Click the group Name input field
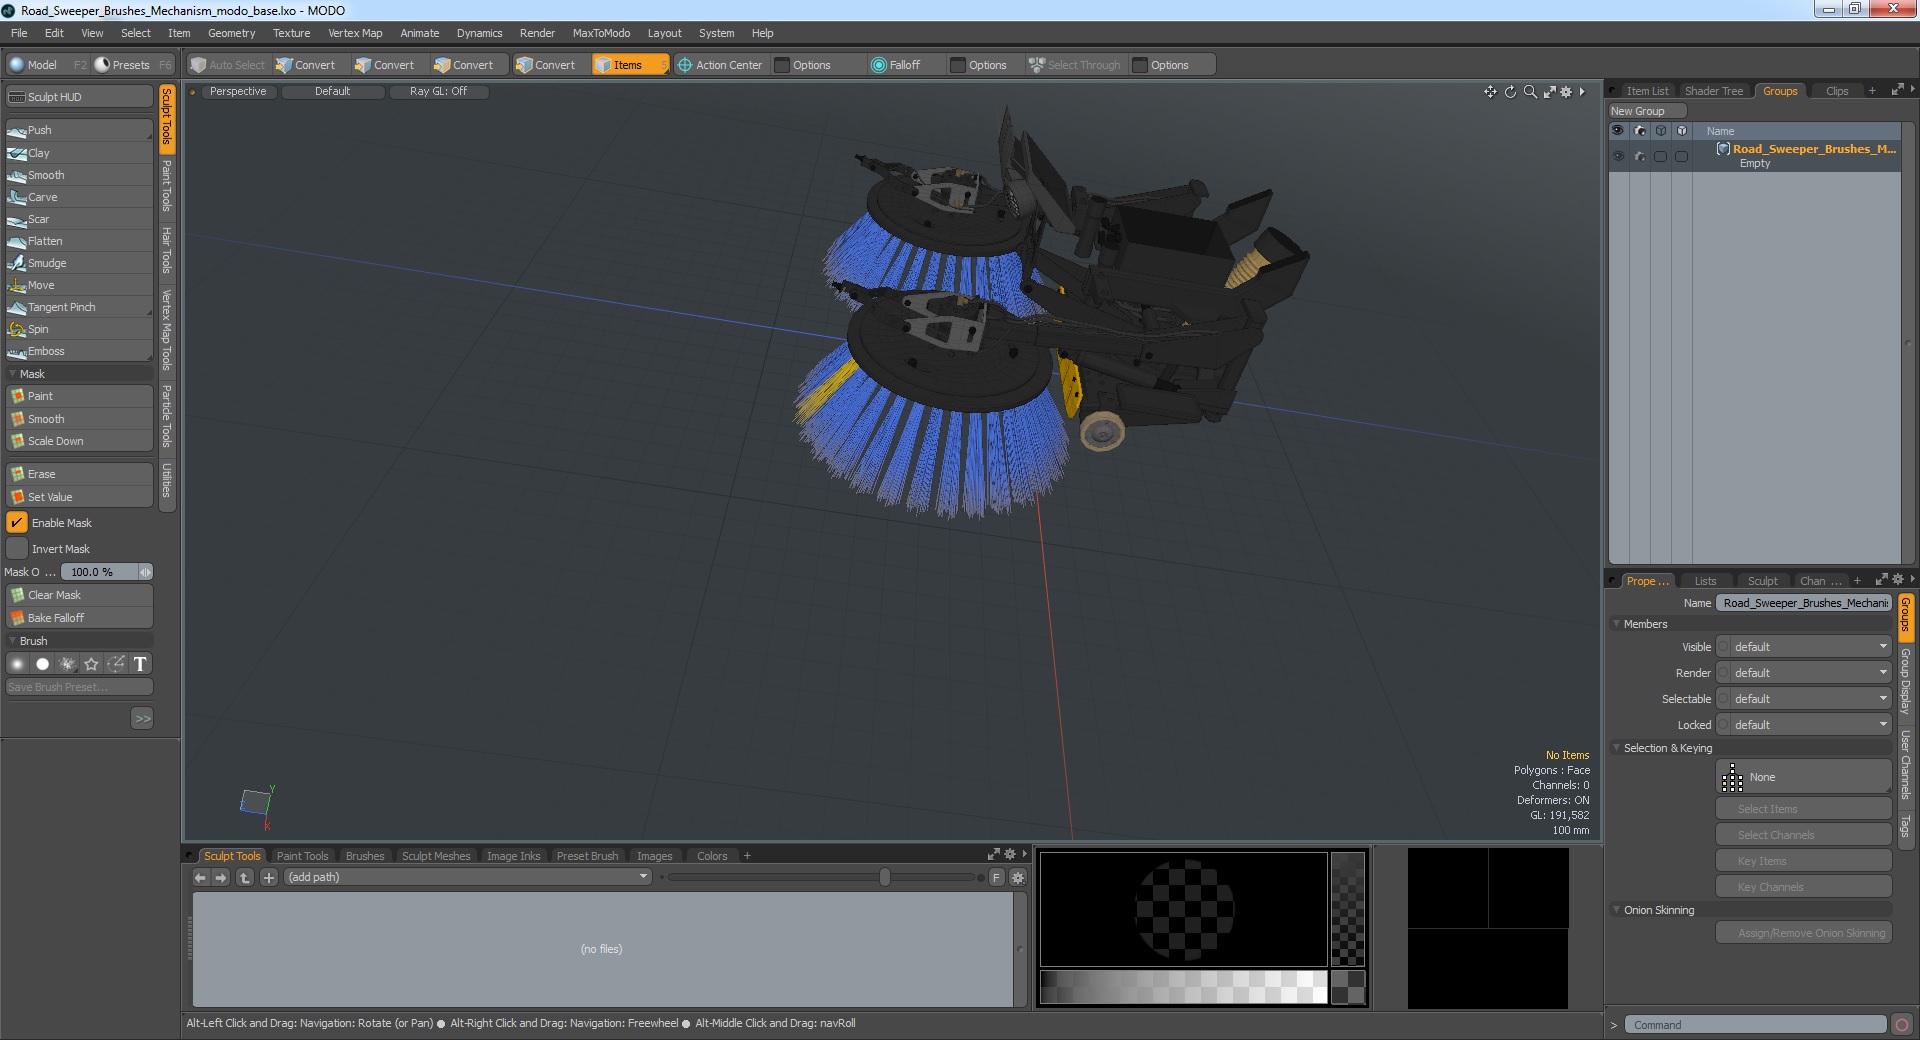The height and width of the screenshot is (1040, 1920). (1804, 603)
